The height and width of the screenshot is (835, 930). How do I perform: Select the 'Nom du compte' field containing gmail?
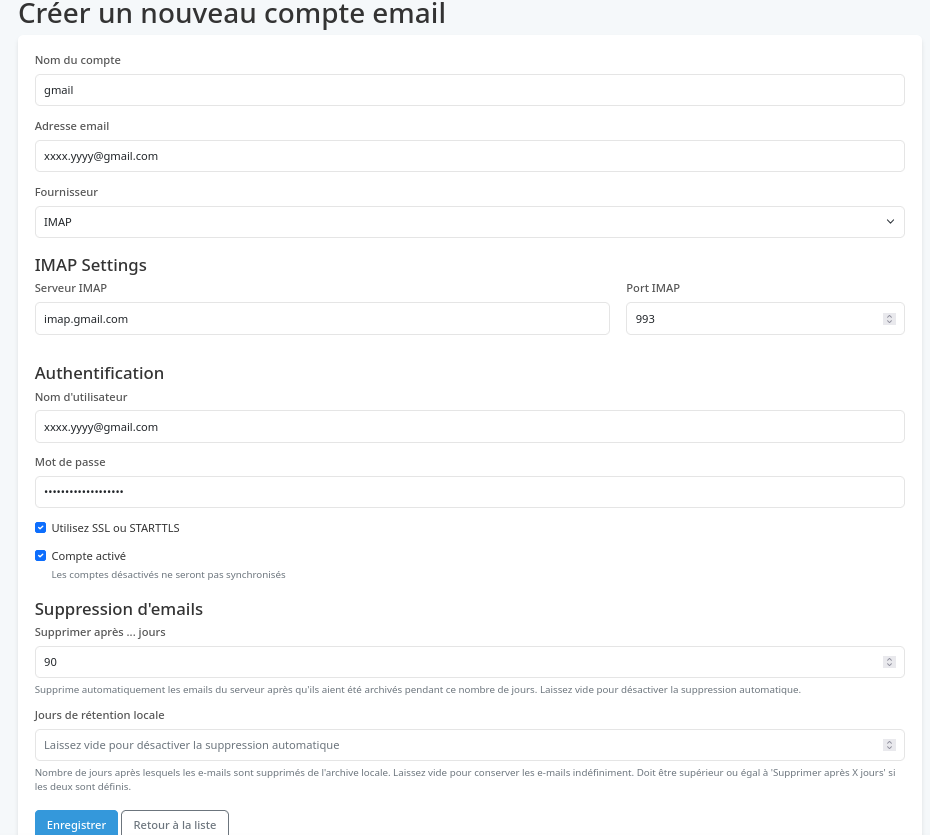469,89
